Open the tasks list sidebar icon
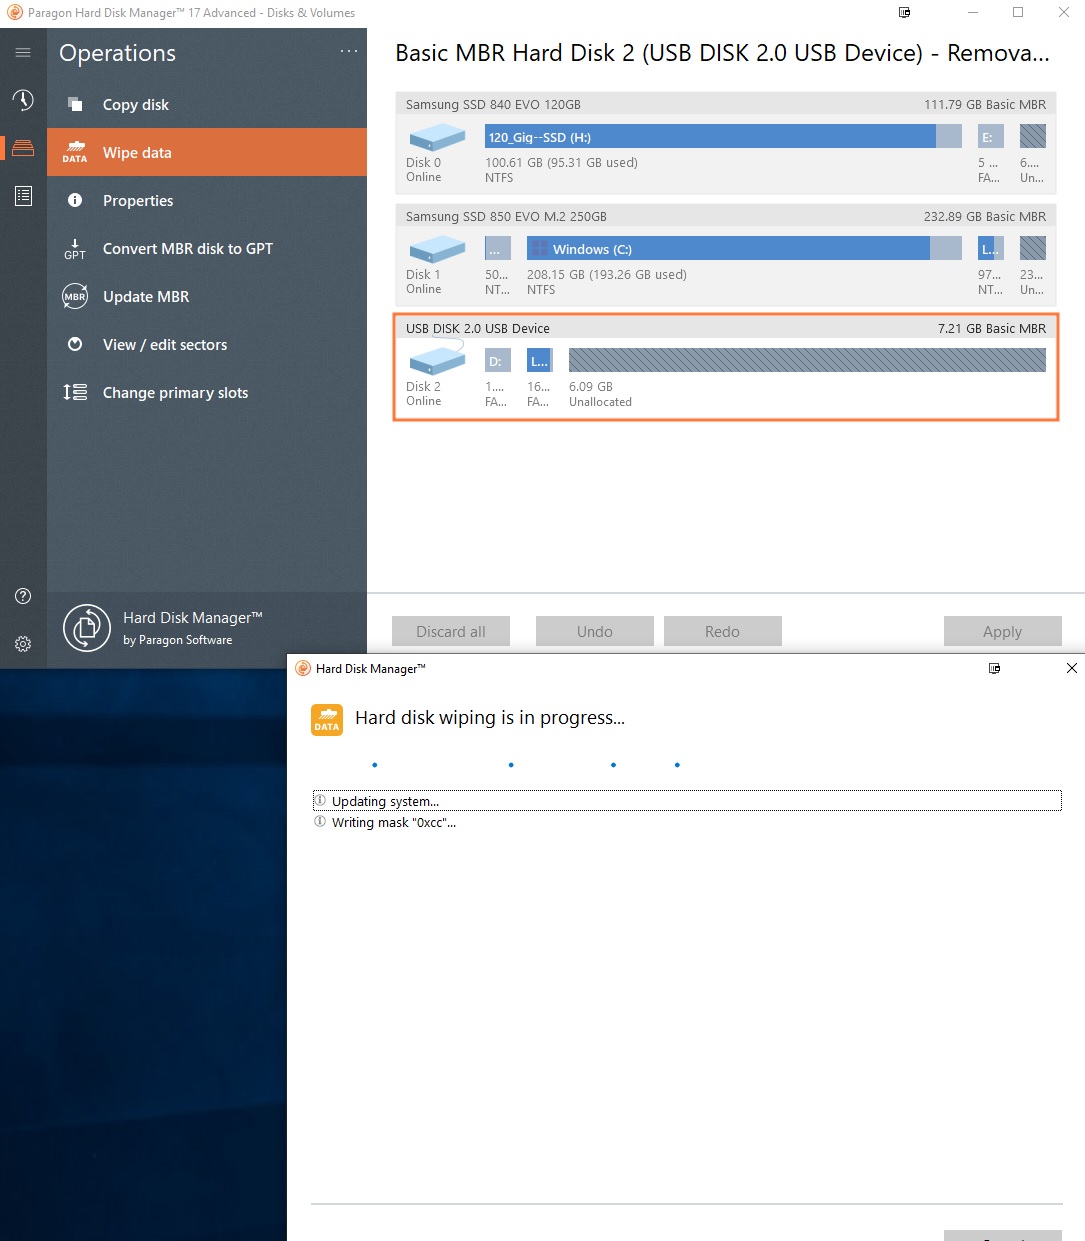1085x1241 pixels. [23, 196]
